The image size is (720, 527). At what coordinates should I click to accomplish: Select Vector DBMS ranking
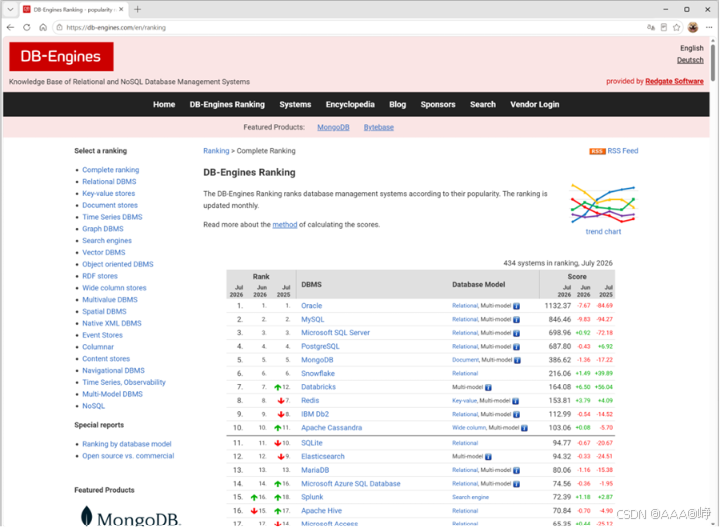point(104,252)
